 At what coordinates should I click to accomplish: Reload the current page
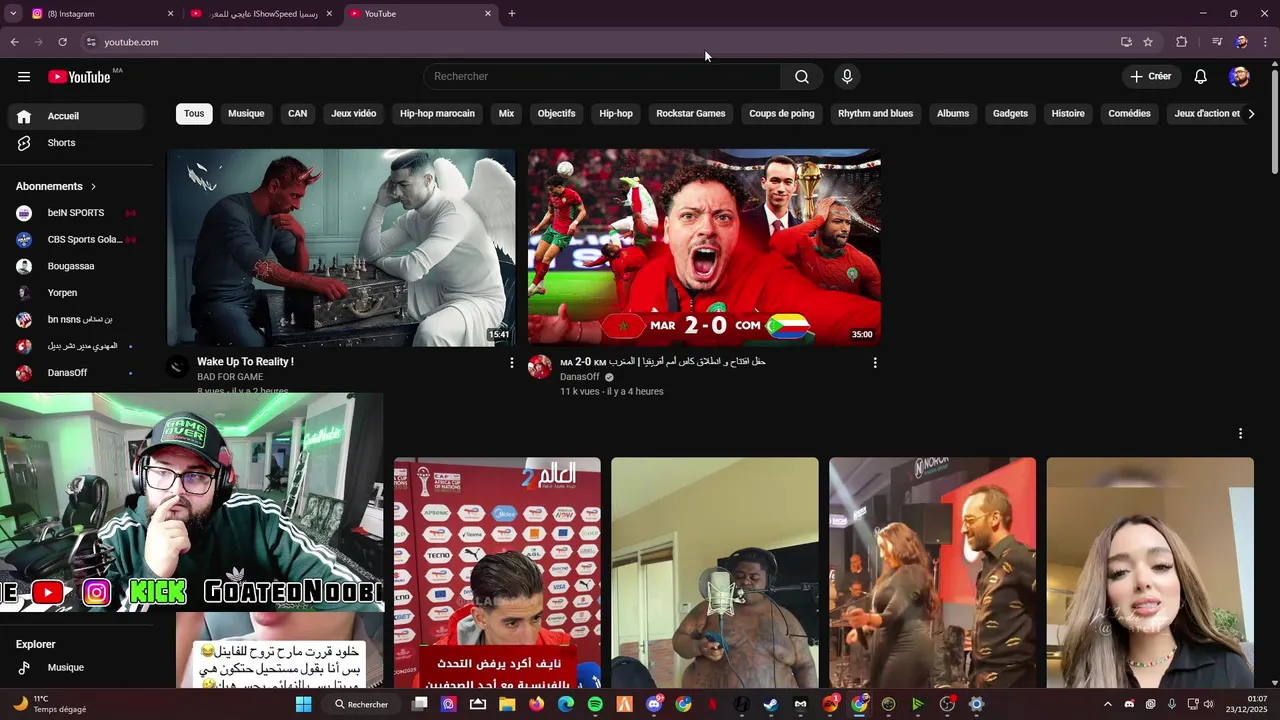[62, 42]
